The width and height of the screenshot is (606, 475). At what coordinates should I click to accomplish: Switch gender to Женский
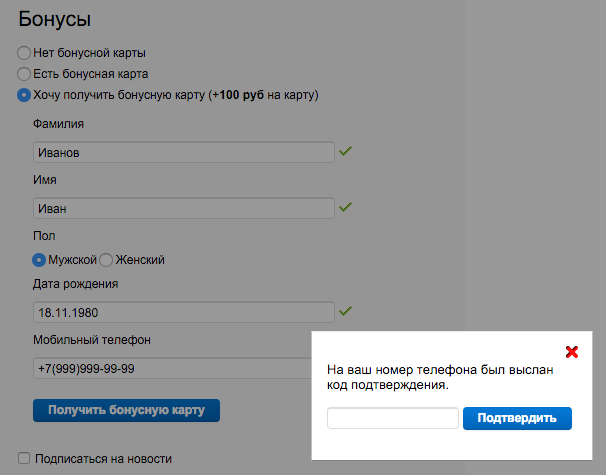pos(106,260)
